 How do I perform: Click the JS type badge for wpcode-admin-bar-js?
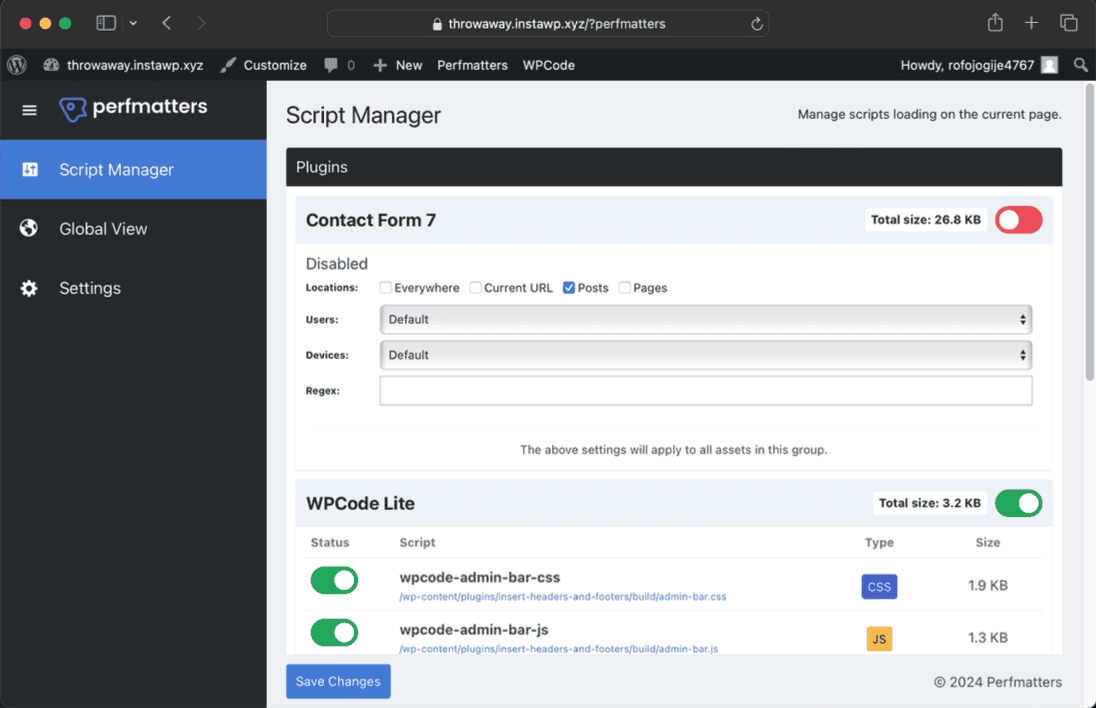tap(879, 638)
